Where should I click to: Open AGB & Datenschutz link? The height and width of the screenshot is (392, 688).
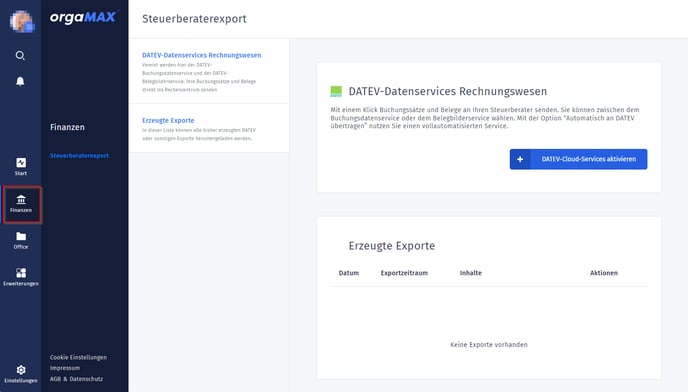click(x=76, y=379)
